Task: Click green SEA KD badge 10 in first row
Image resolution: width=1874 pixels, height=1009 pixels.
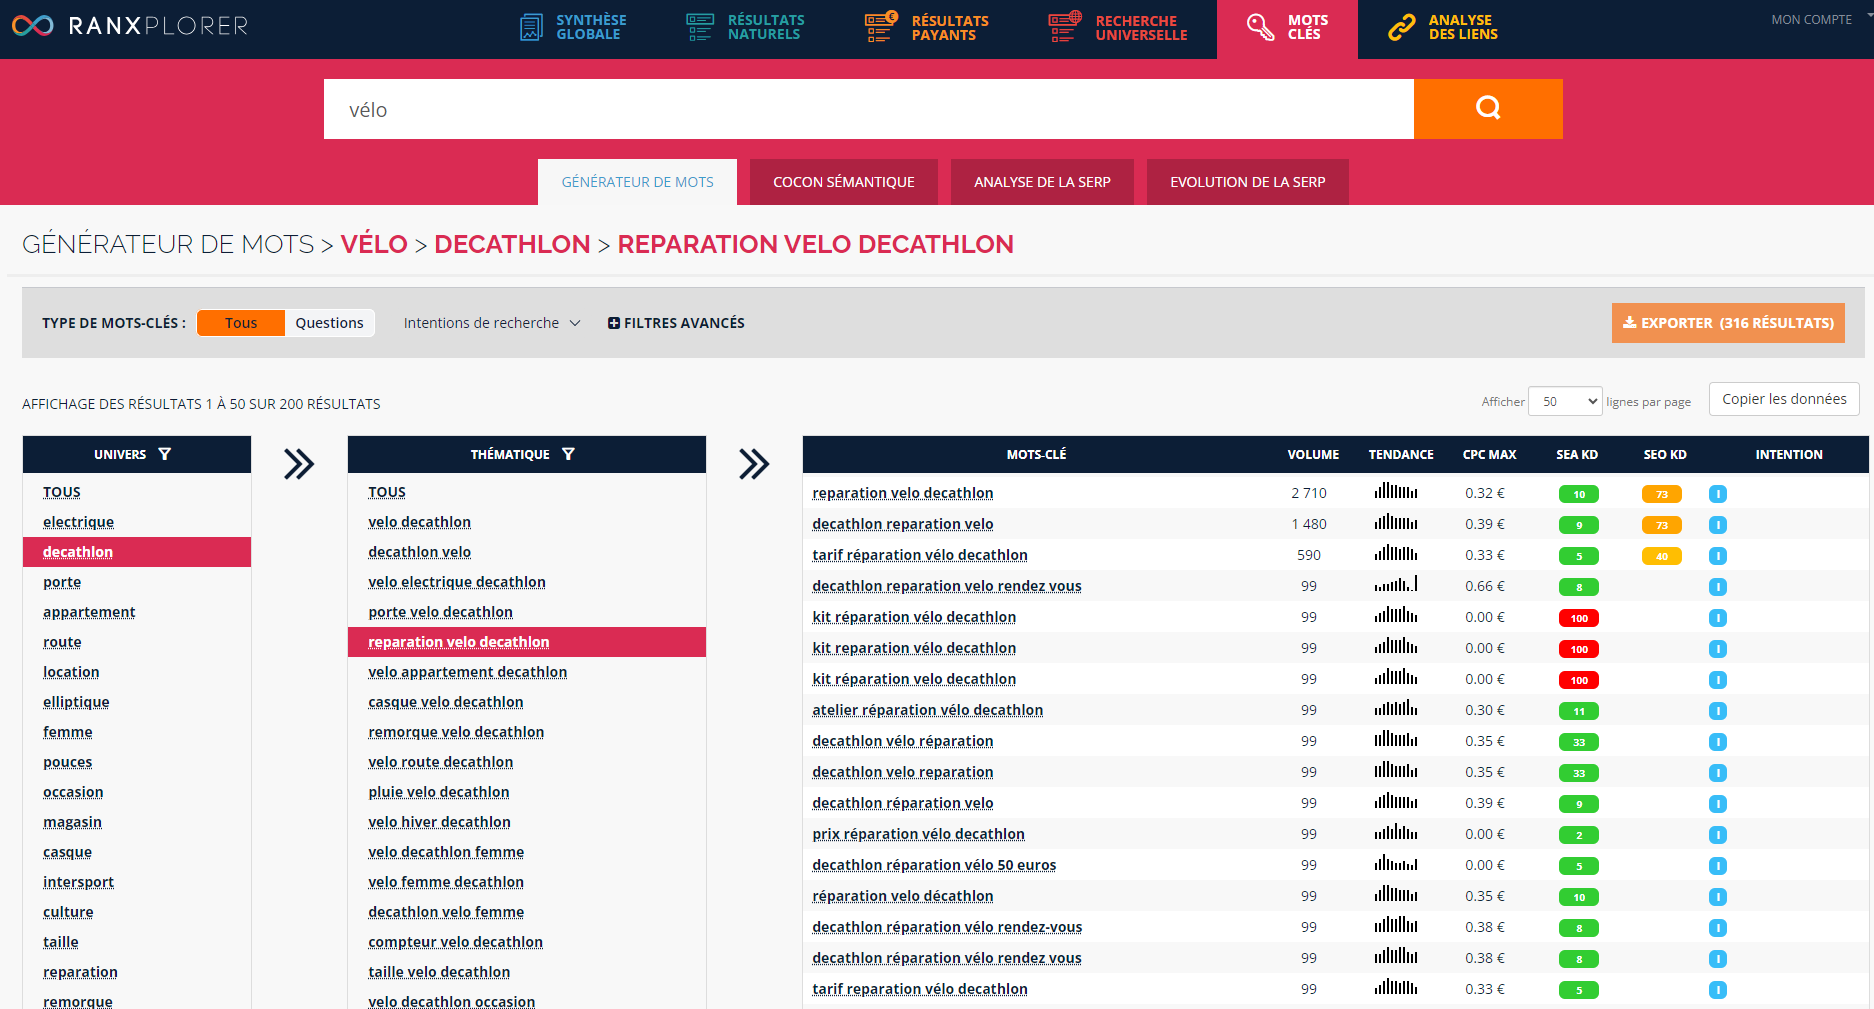Action: point(1579,494)
